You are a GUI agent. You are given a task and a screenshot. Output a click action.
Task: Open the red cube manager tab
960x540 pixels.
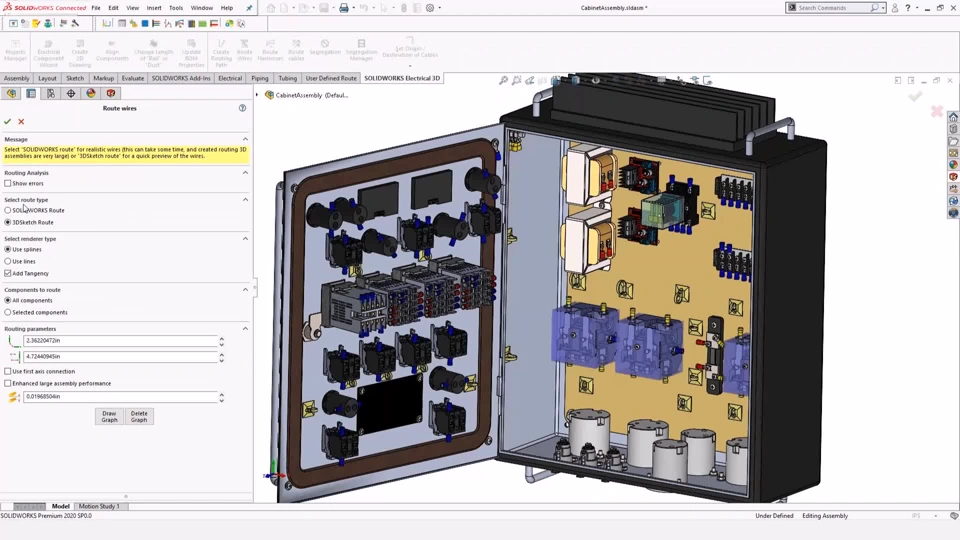[x=111, y=93]
